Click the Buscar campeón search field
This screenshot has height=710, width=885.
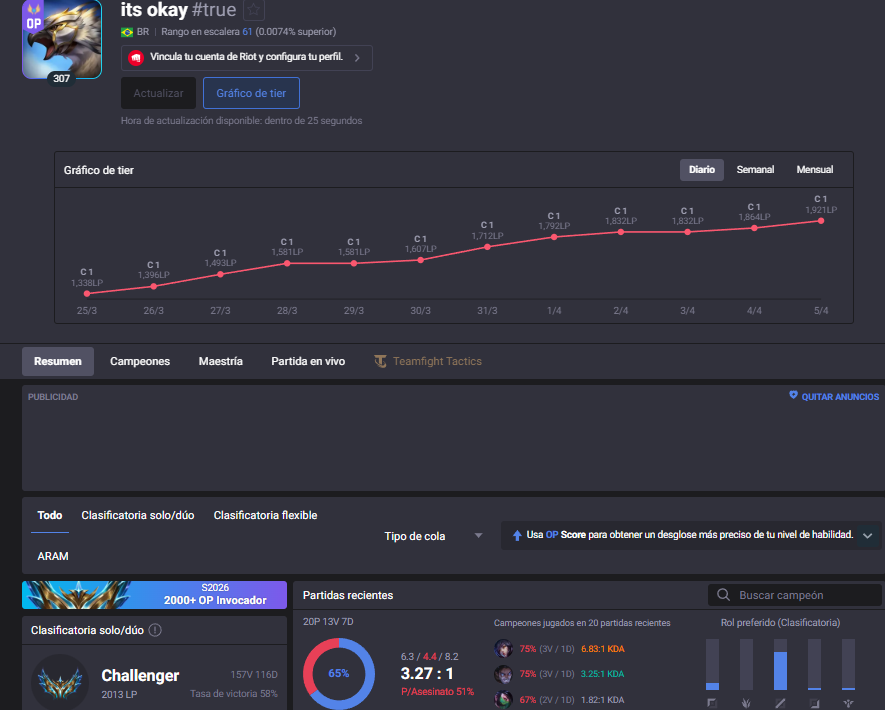[x=795, y=595]
